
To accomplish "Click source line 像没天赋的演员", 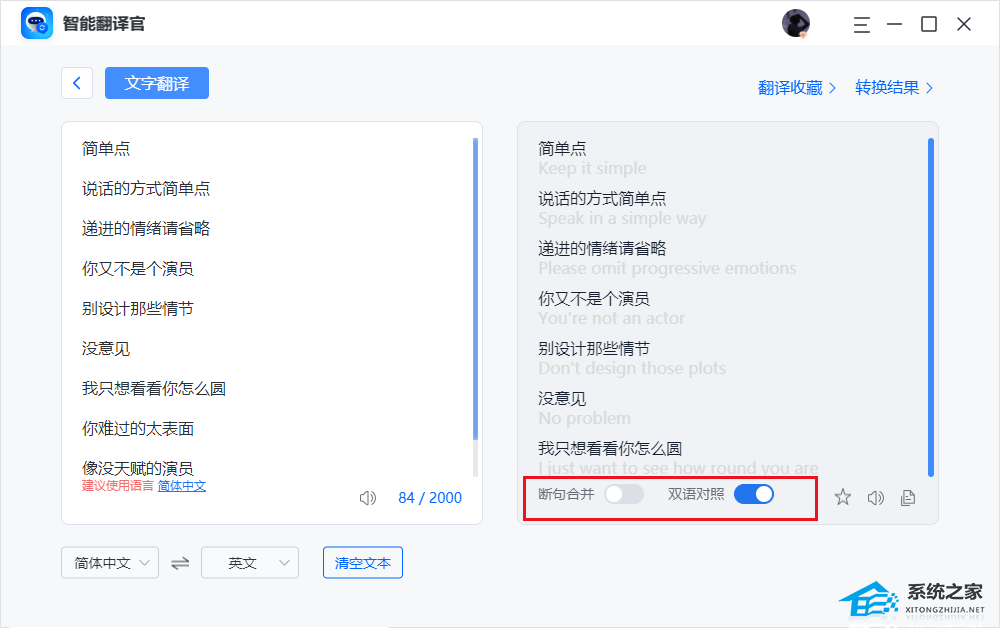I will pos(138,469).
